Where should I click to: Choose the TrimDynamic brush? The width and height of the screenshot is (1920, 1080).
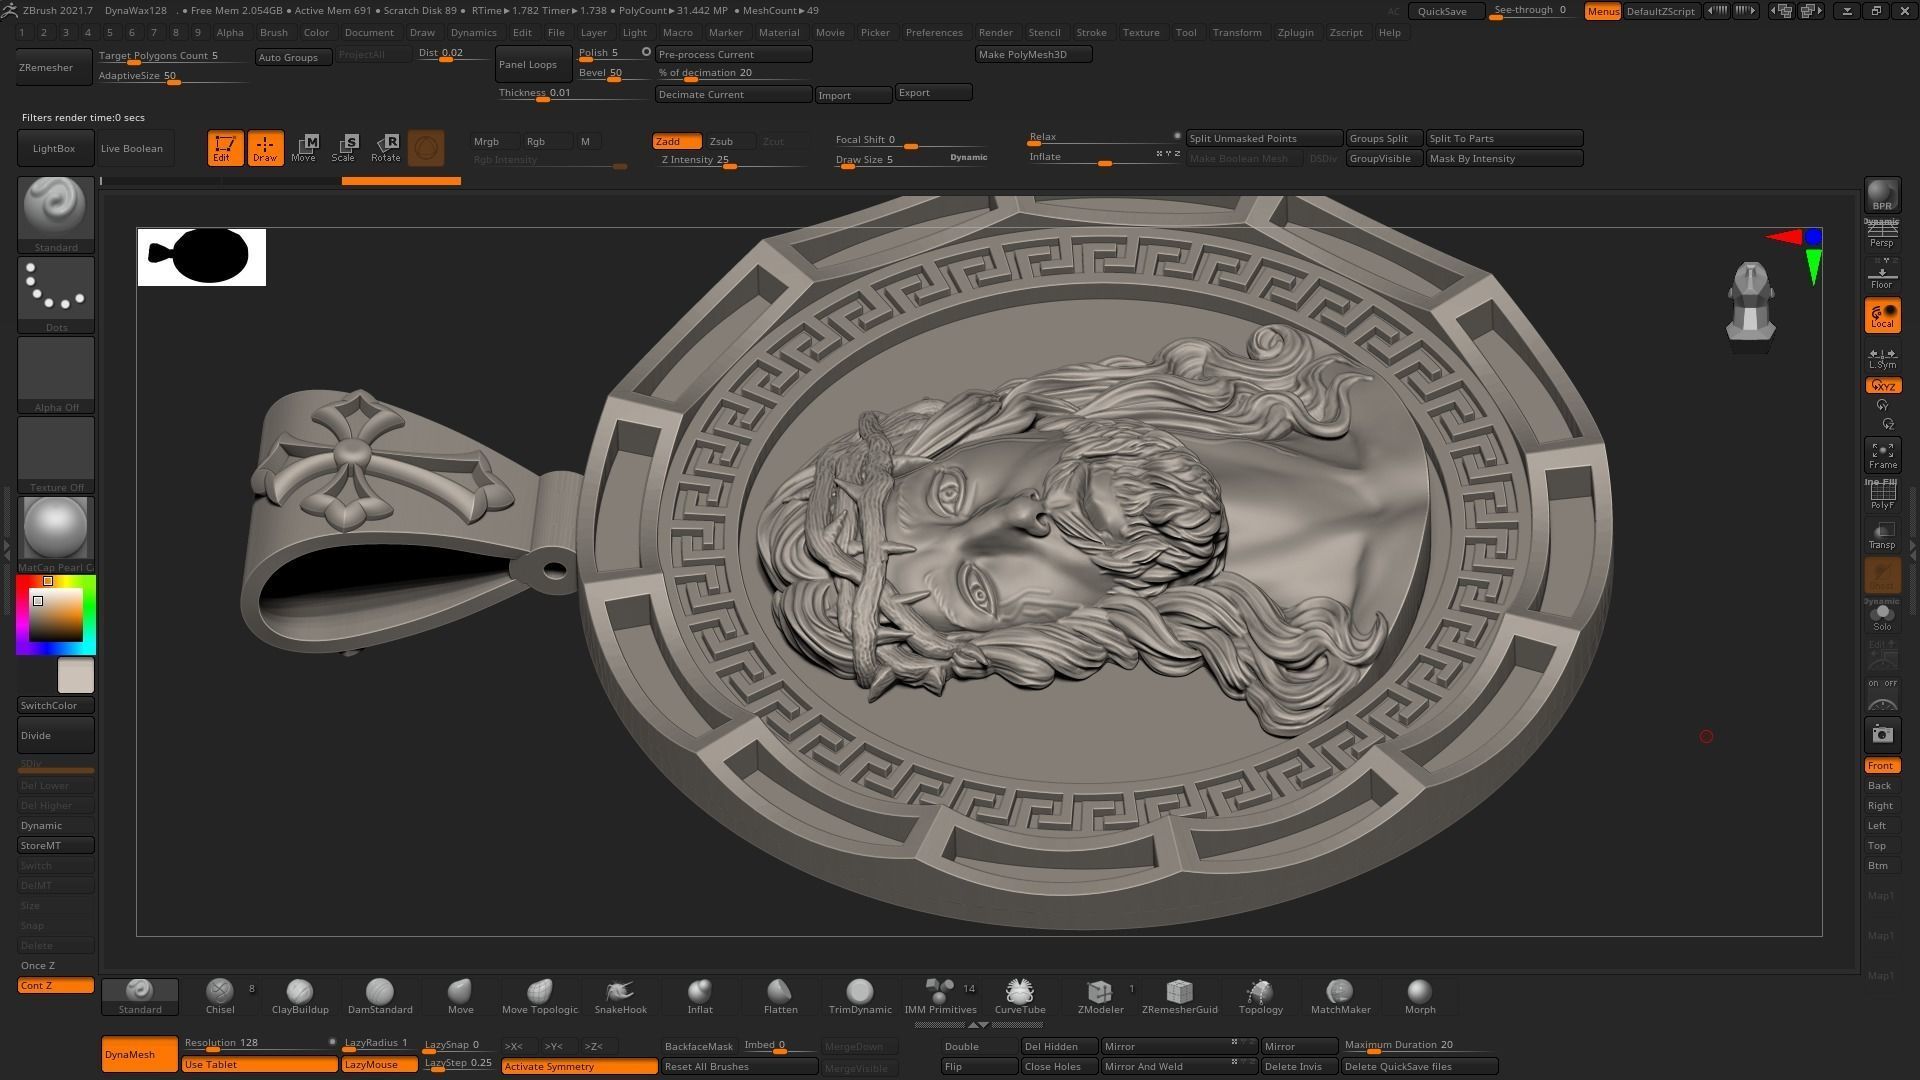click(859, 992)
